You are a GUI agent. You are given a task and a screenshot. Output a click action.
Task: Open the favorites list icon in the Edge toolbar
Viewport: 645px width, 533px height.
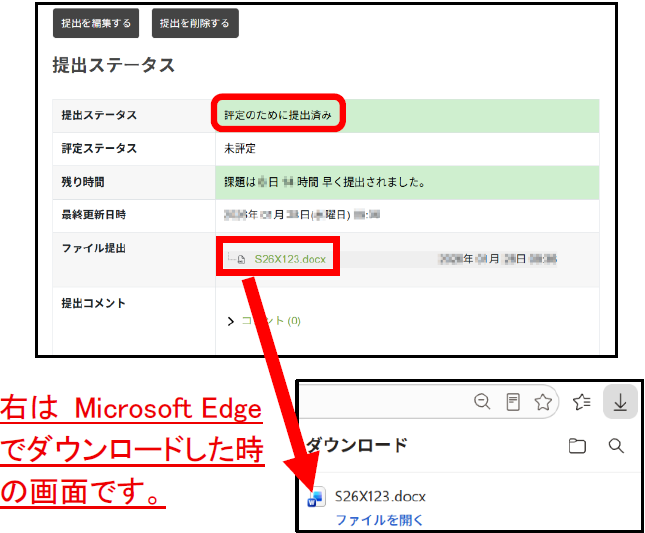click(x=582, y=402)
